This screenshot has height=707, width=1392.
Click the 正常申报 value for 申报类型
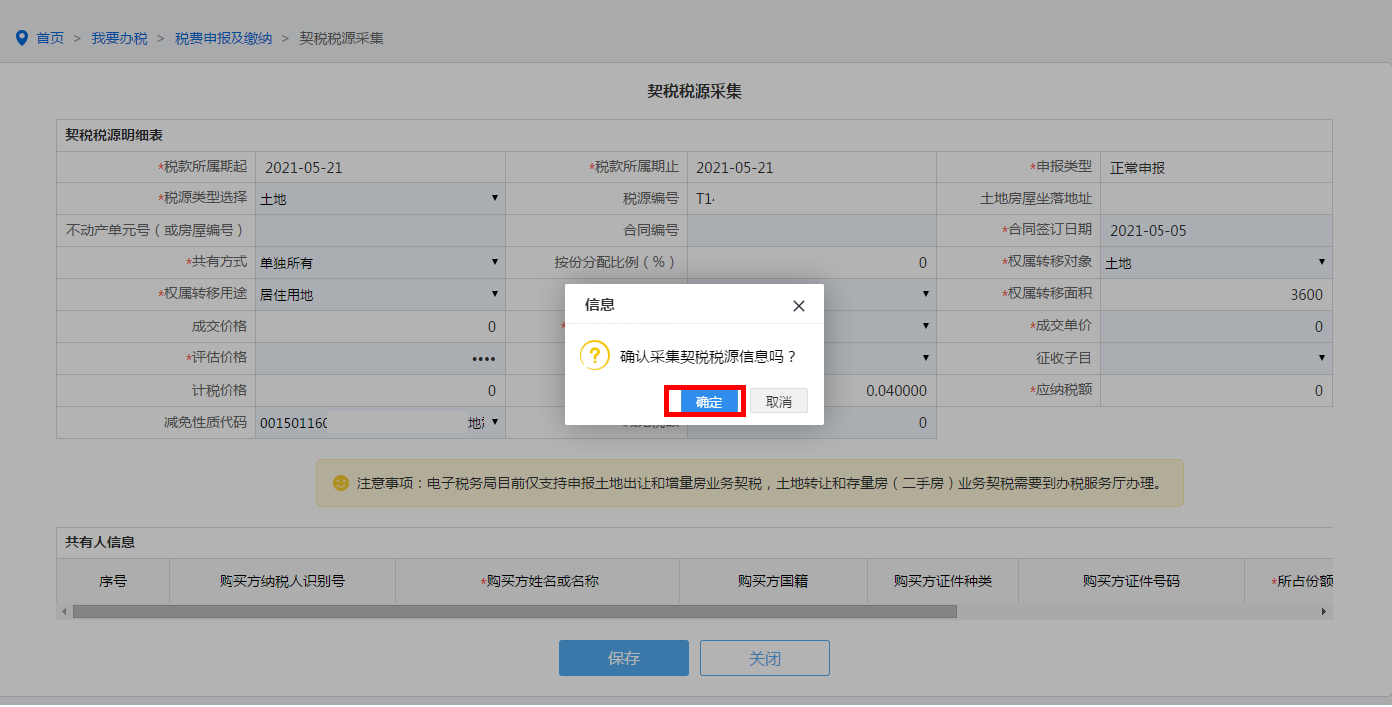pyautogui.click(x=1137, y=168)
